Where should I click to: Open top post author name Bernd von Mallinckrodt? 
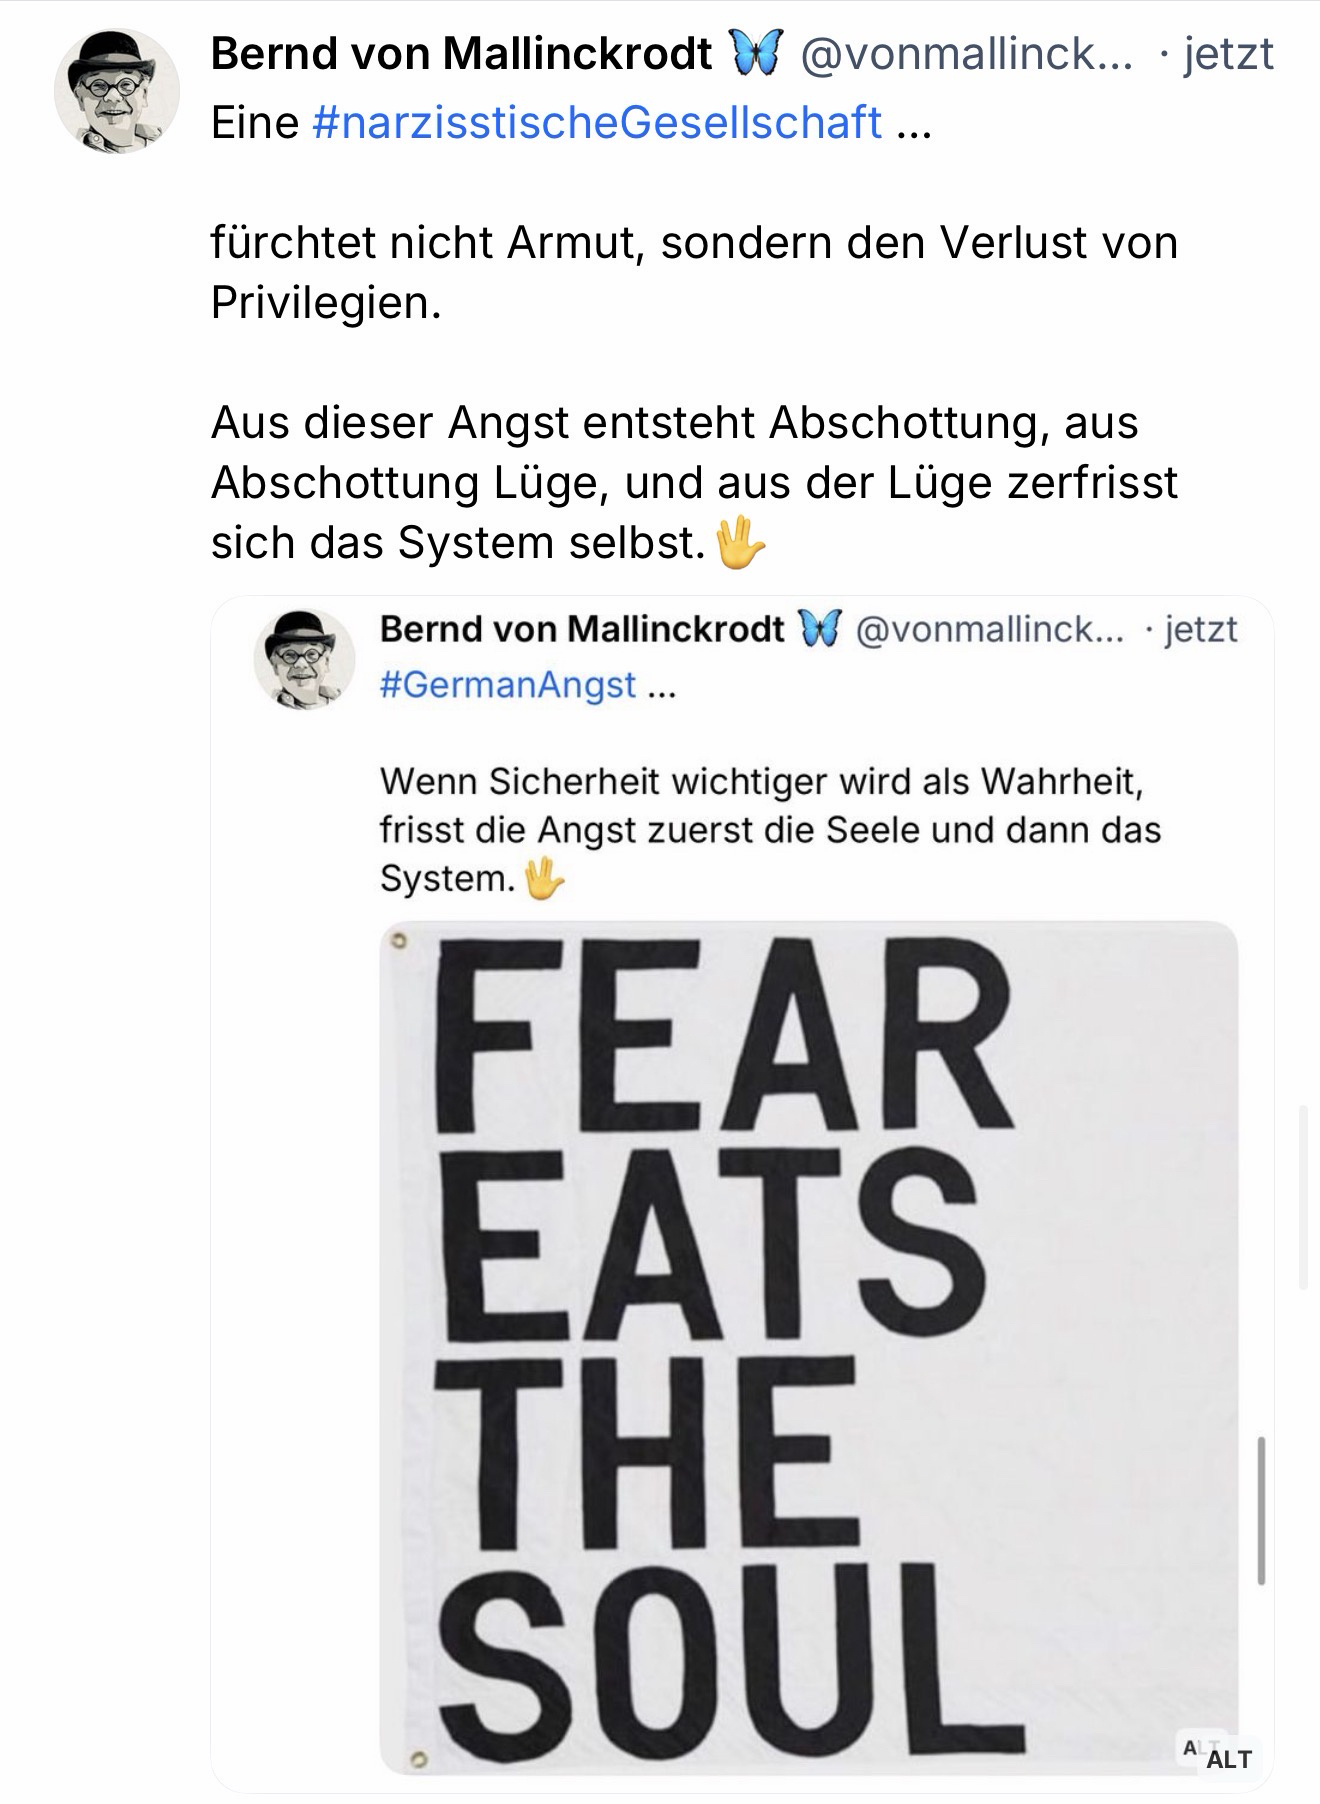(461, 53)
